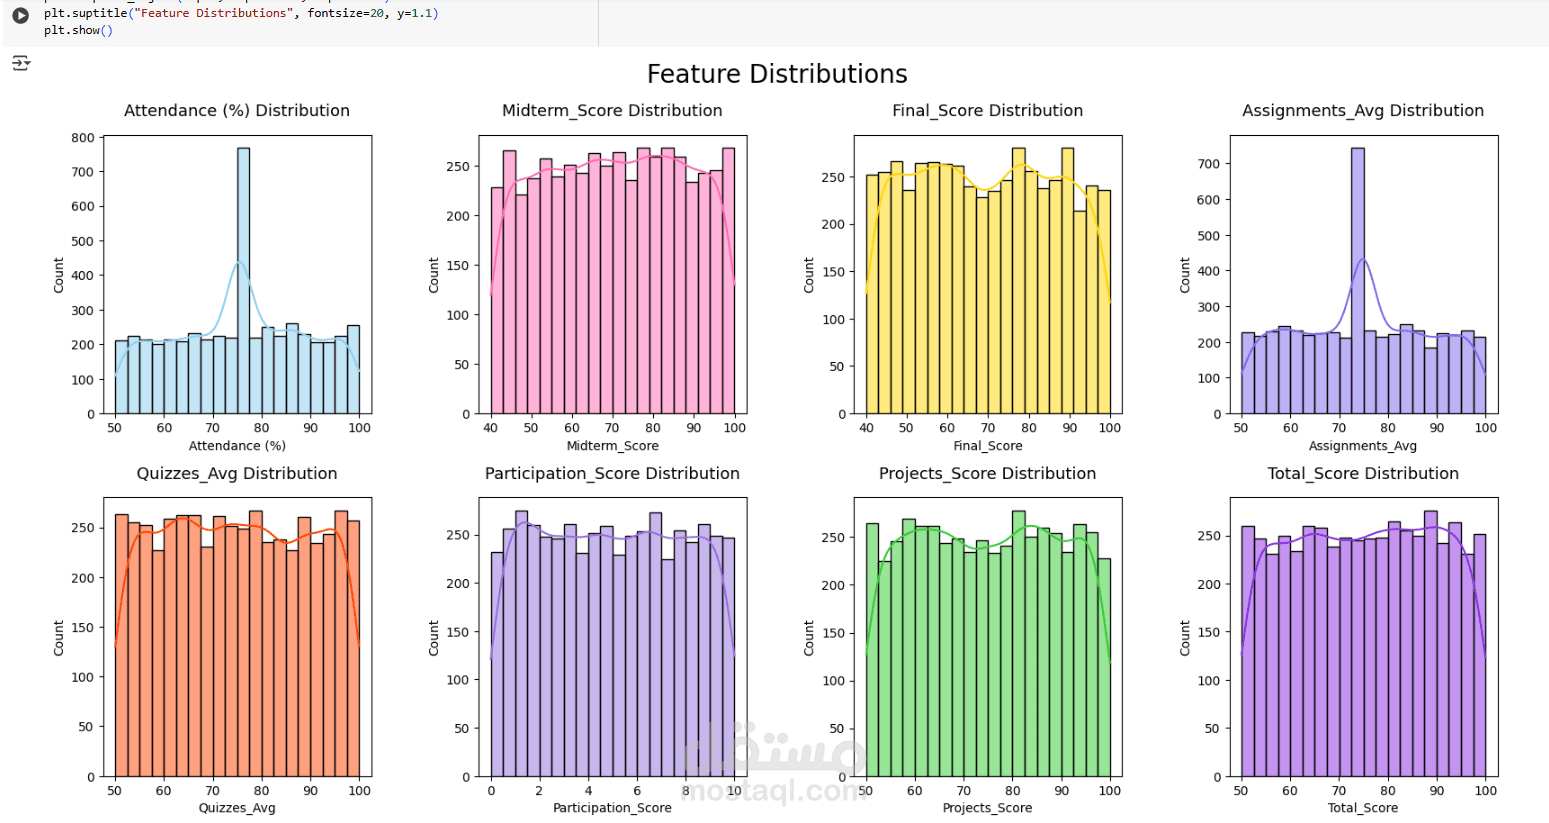Click the 'Participation_Score' x-axis label
This screenshot has width=1549, height=823.
612,808
